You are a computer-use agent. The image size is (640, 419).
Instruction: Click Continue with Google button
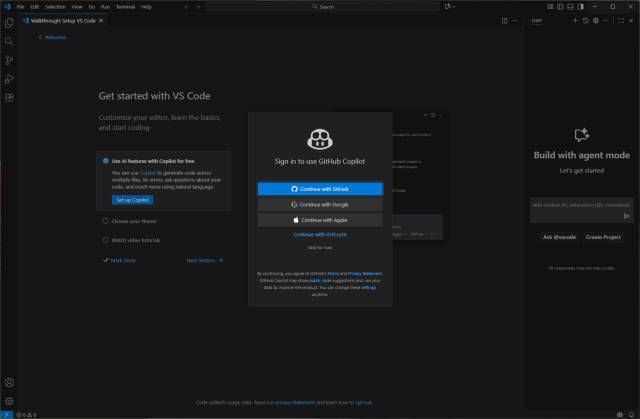pyautogui.click(x=320, y=204)
